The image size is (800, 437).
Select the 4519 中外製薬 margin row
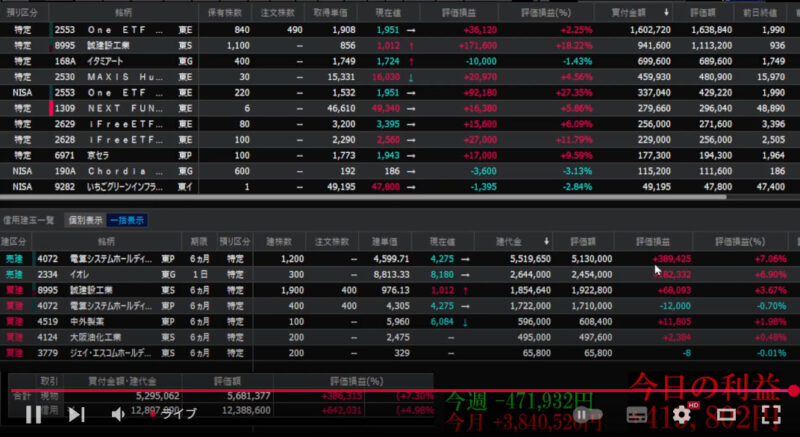(x=400, y=322)
